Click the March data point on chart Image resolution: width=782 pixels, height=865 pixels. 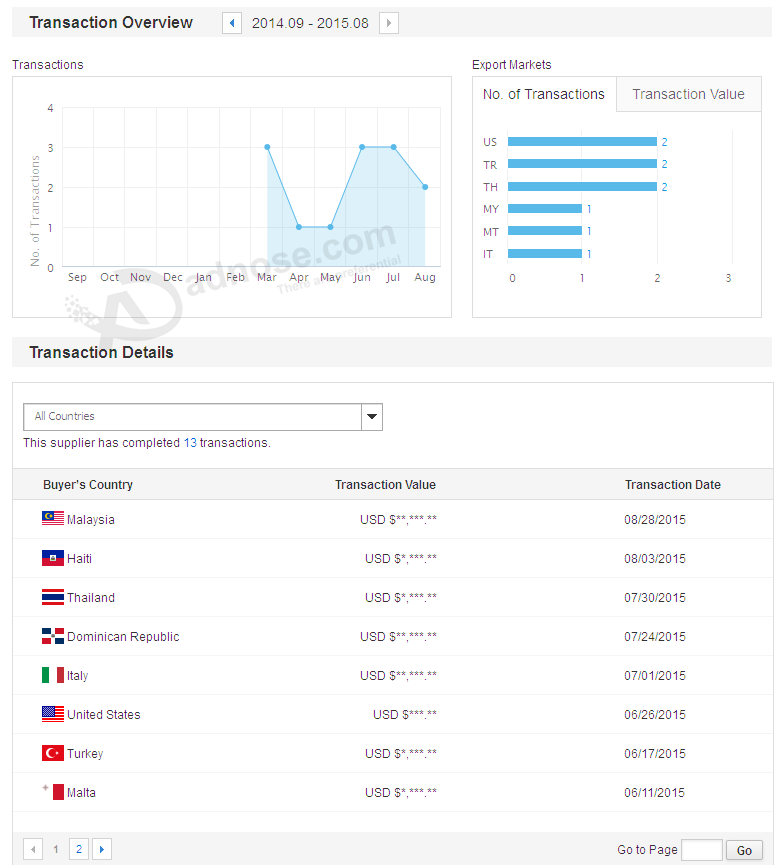click(267, 147)
